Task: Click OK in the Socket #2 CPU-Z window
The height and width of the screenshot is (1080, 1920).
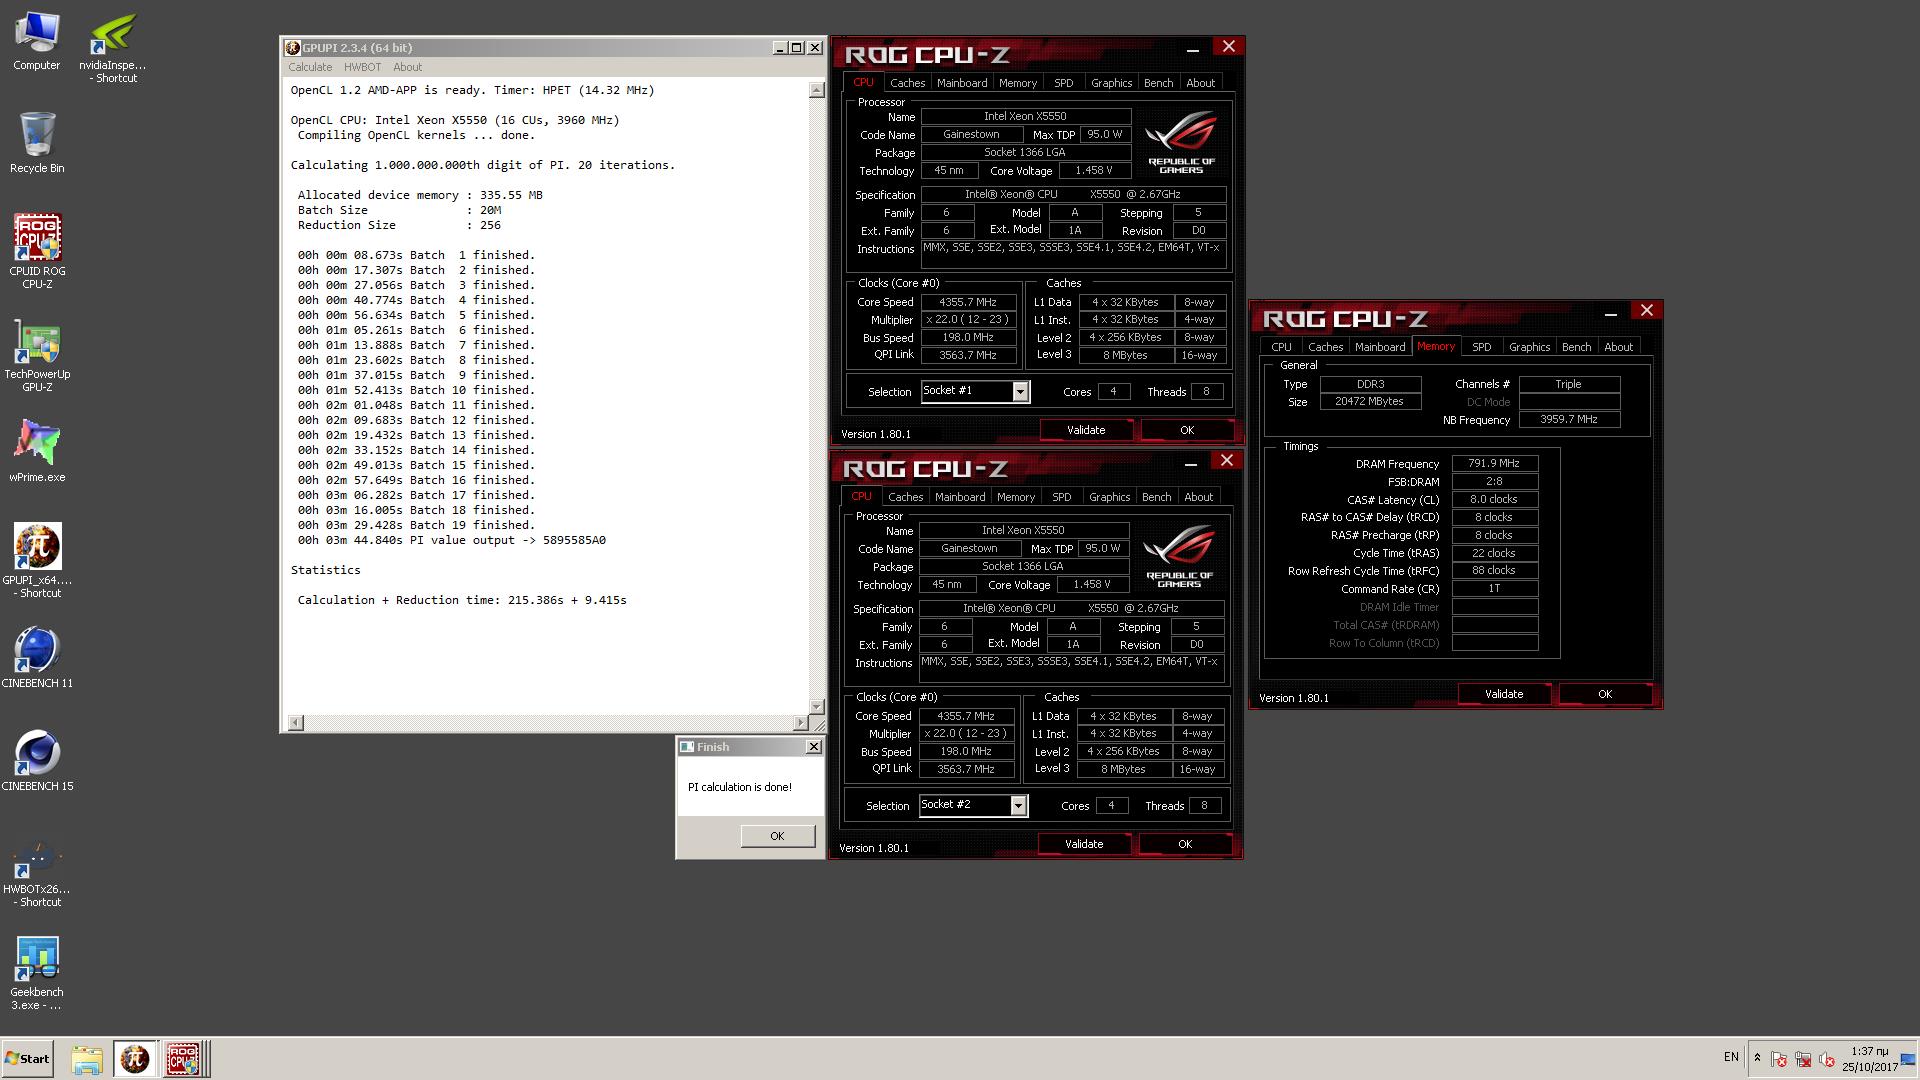Action: 1185,844
